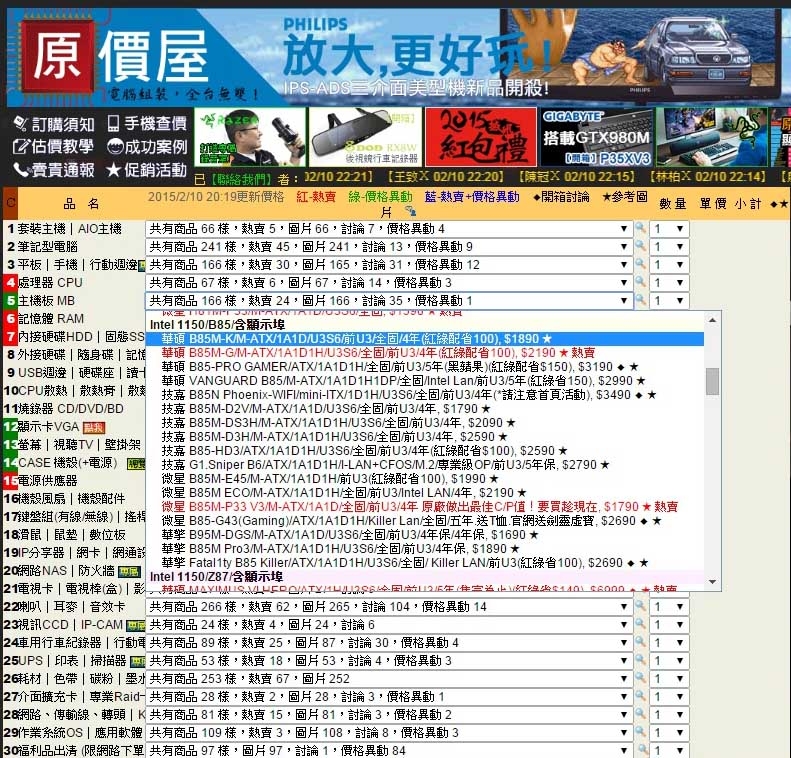Open the RX8W rear-view dashcam ad
Screen dimensions: 791x758
point(365,137)
